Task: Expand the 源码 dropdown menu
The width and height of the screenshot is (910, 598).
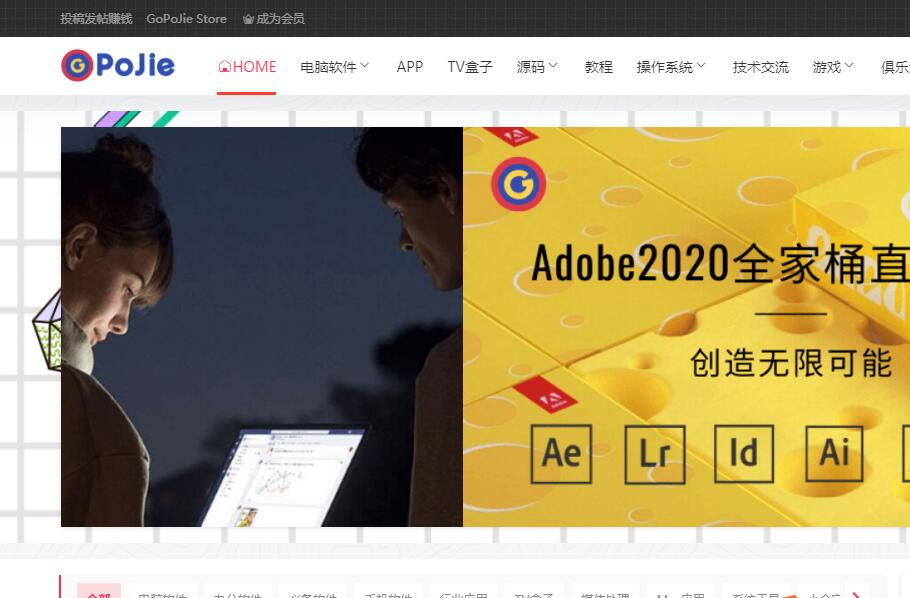Action: tap(537, 67)
